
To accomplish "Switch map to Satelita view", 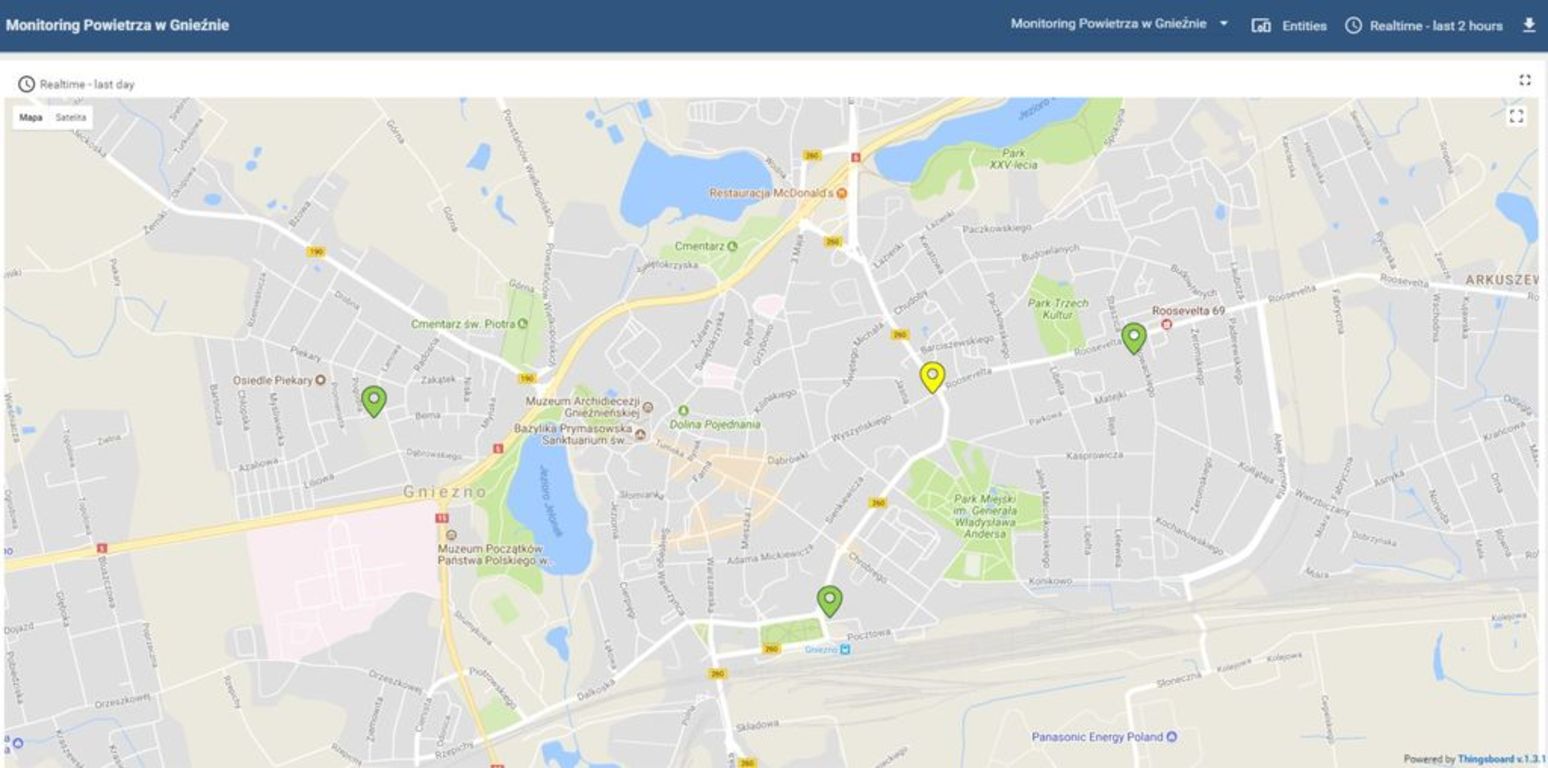I will pyautogui.click(x=70, y=118).
